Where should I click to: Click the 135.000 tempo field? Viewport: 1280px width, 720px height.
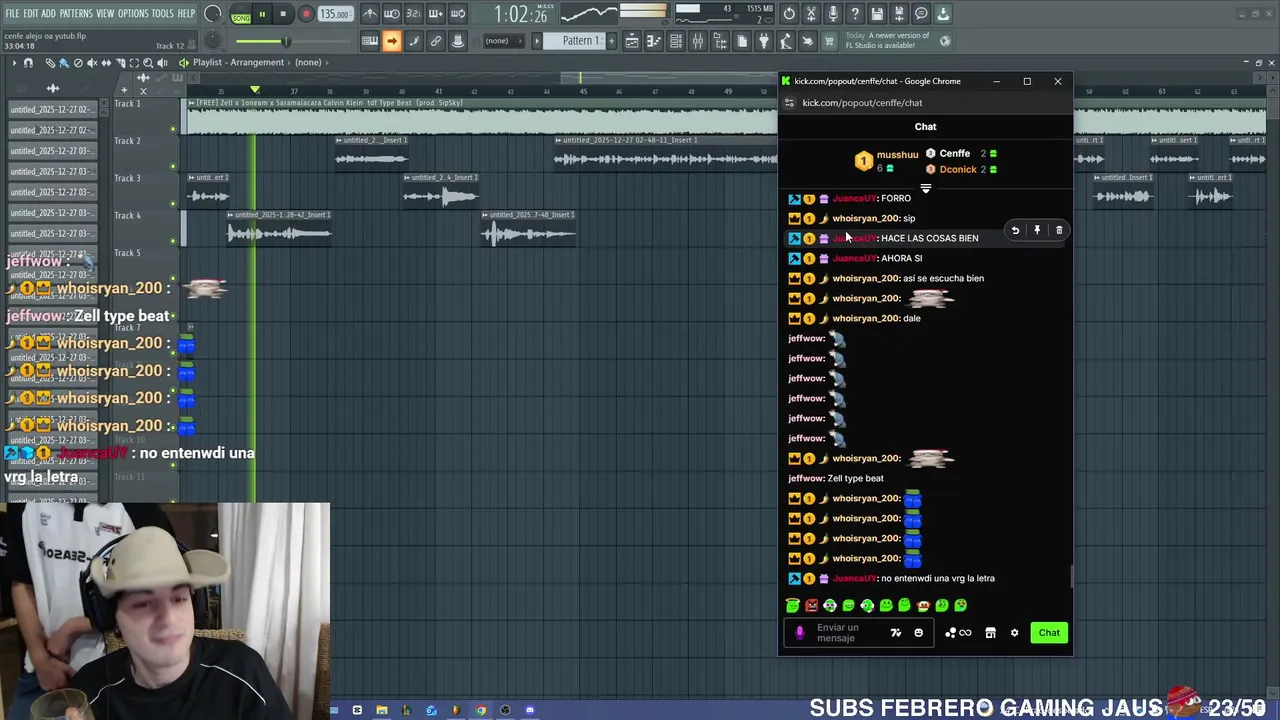(335, 14)
